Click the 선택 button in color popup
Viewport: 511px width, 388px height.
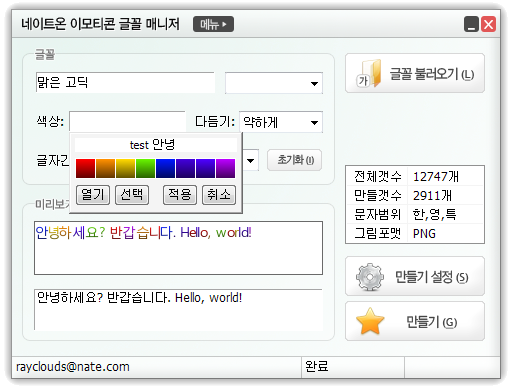[132, 195]
